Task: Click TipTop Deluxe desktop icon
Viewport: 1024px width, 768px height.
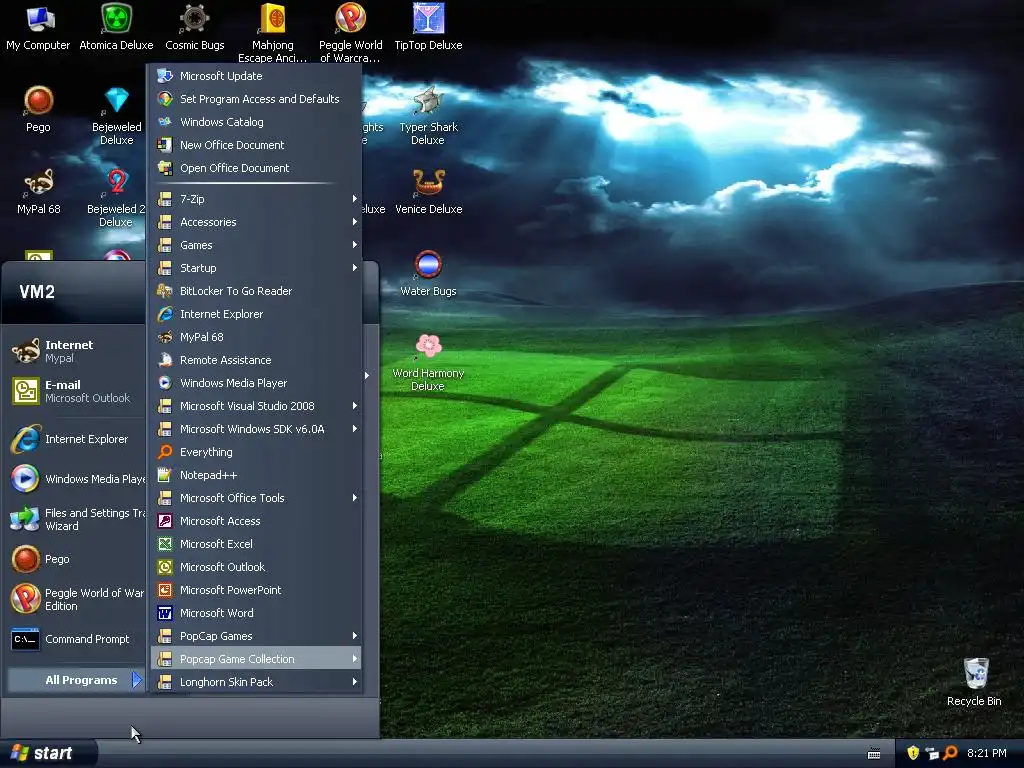Action: pos(428,27)
